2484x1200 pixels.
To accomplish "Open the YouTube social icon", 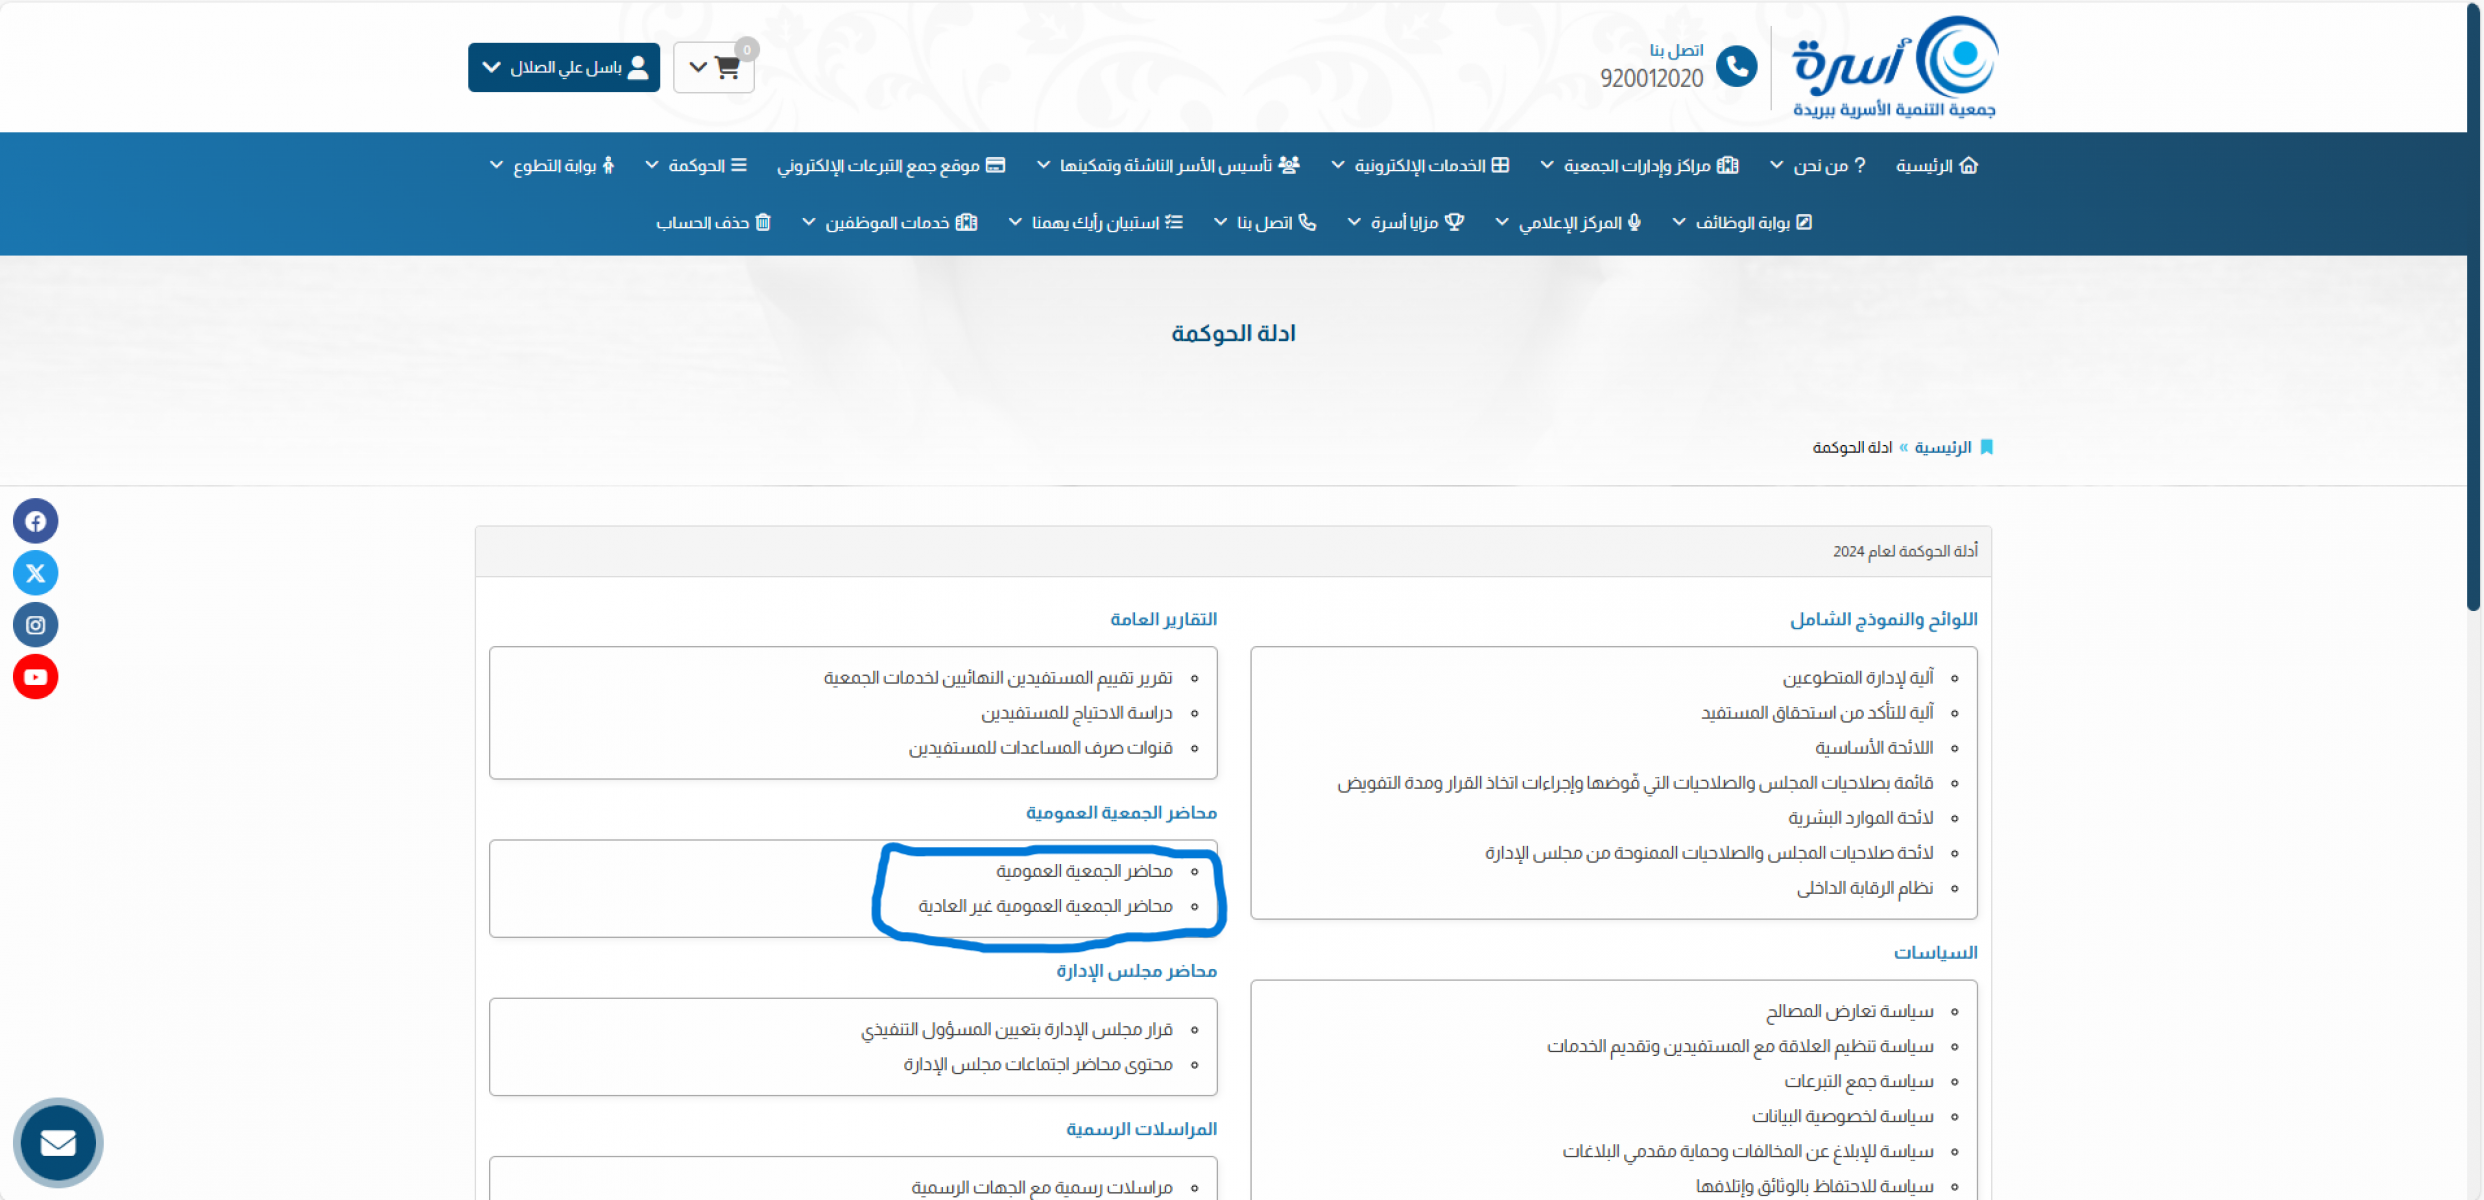I will point(35,677).
